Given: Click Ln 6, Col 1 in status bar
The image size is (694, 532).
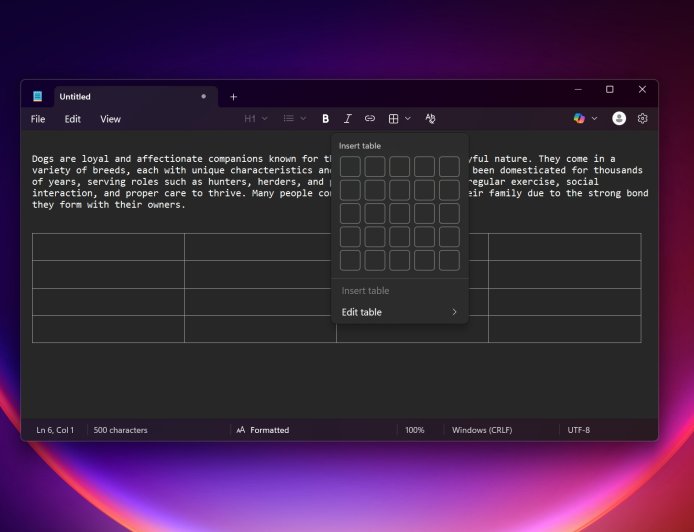Looking at the screenshot, I should pos(55,430).
